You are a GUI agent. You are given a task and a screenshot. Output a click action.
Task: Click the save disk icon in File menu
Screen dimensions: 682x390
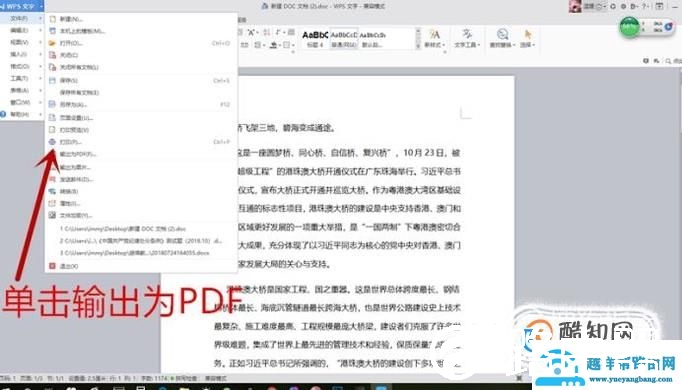coord(53,80)
